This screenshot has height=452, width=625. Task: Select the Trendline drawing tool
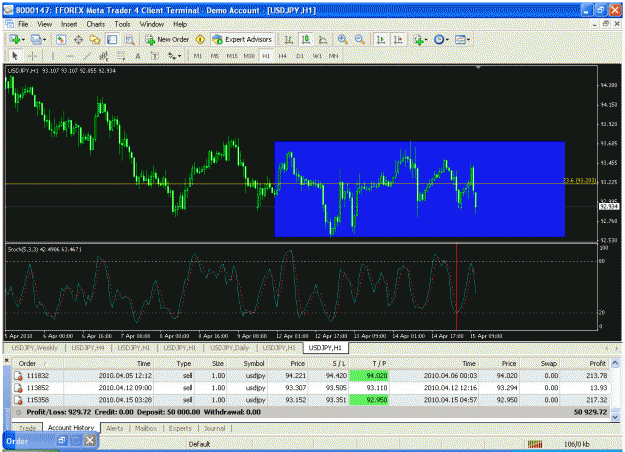[87, 56]
